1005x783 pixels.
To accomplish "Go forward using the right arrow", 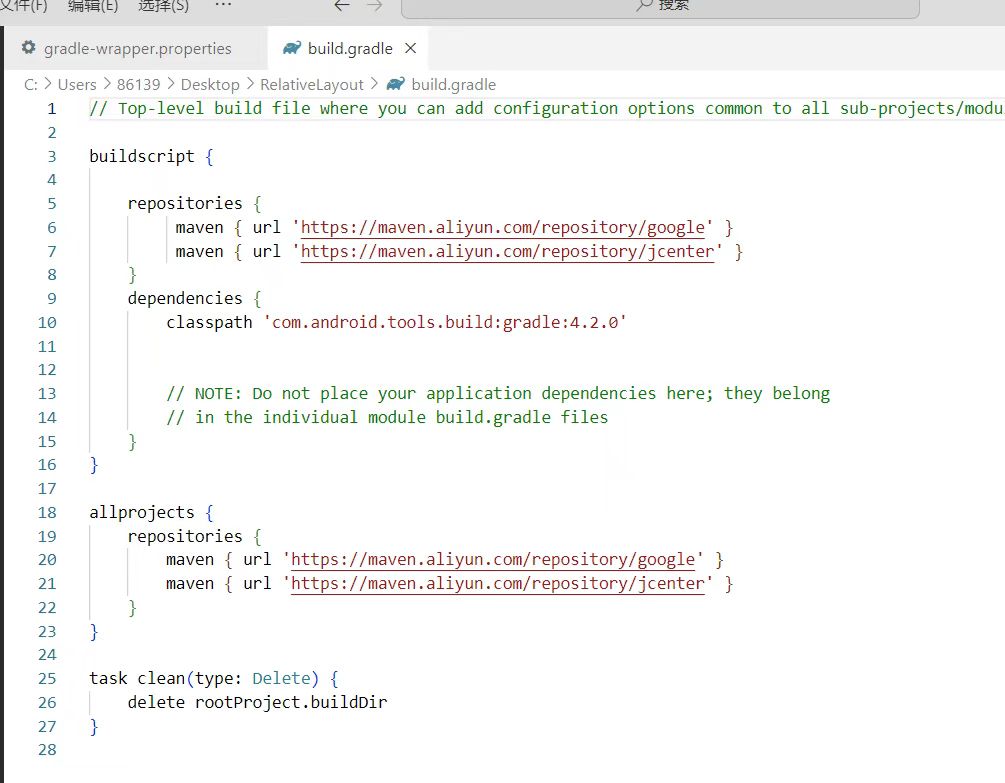I will (x=374, y=6).
